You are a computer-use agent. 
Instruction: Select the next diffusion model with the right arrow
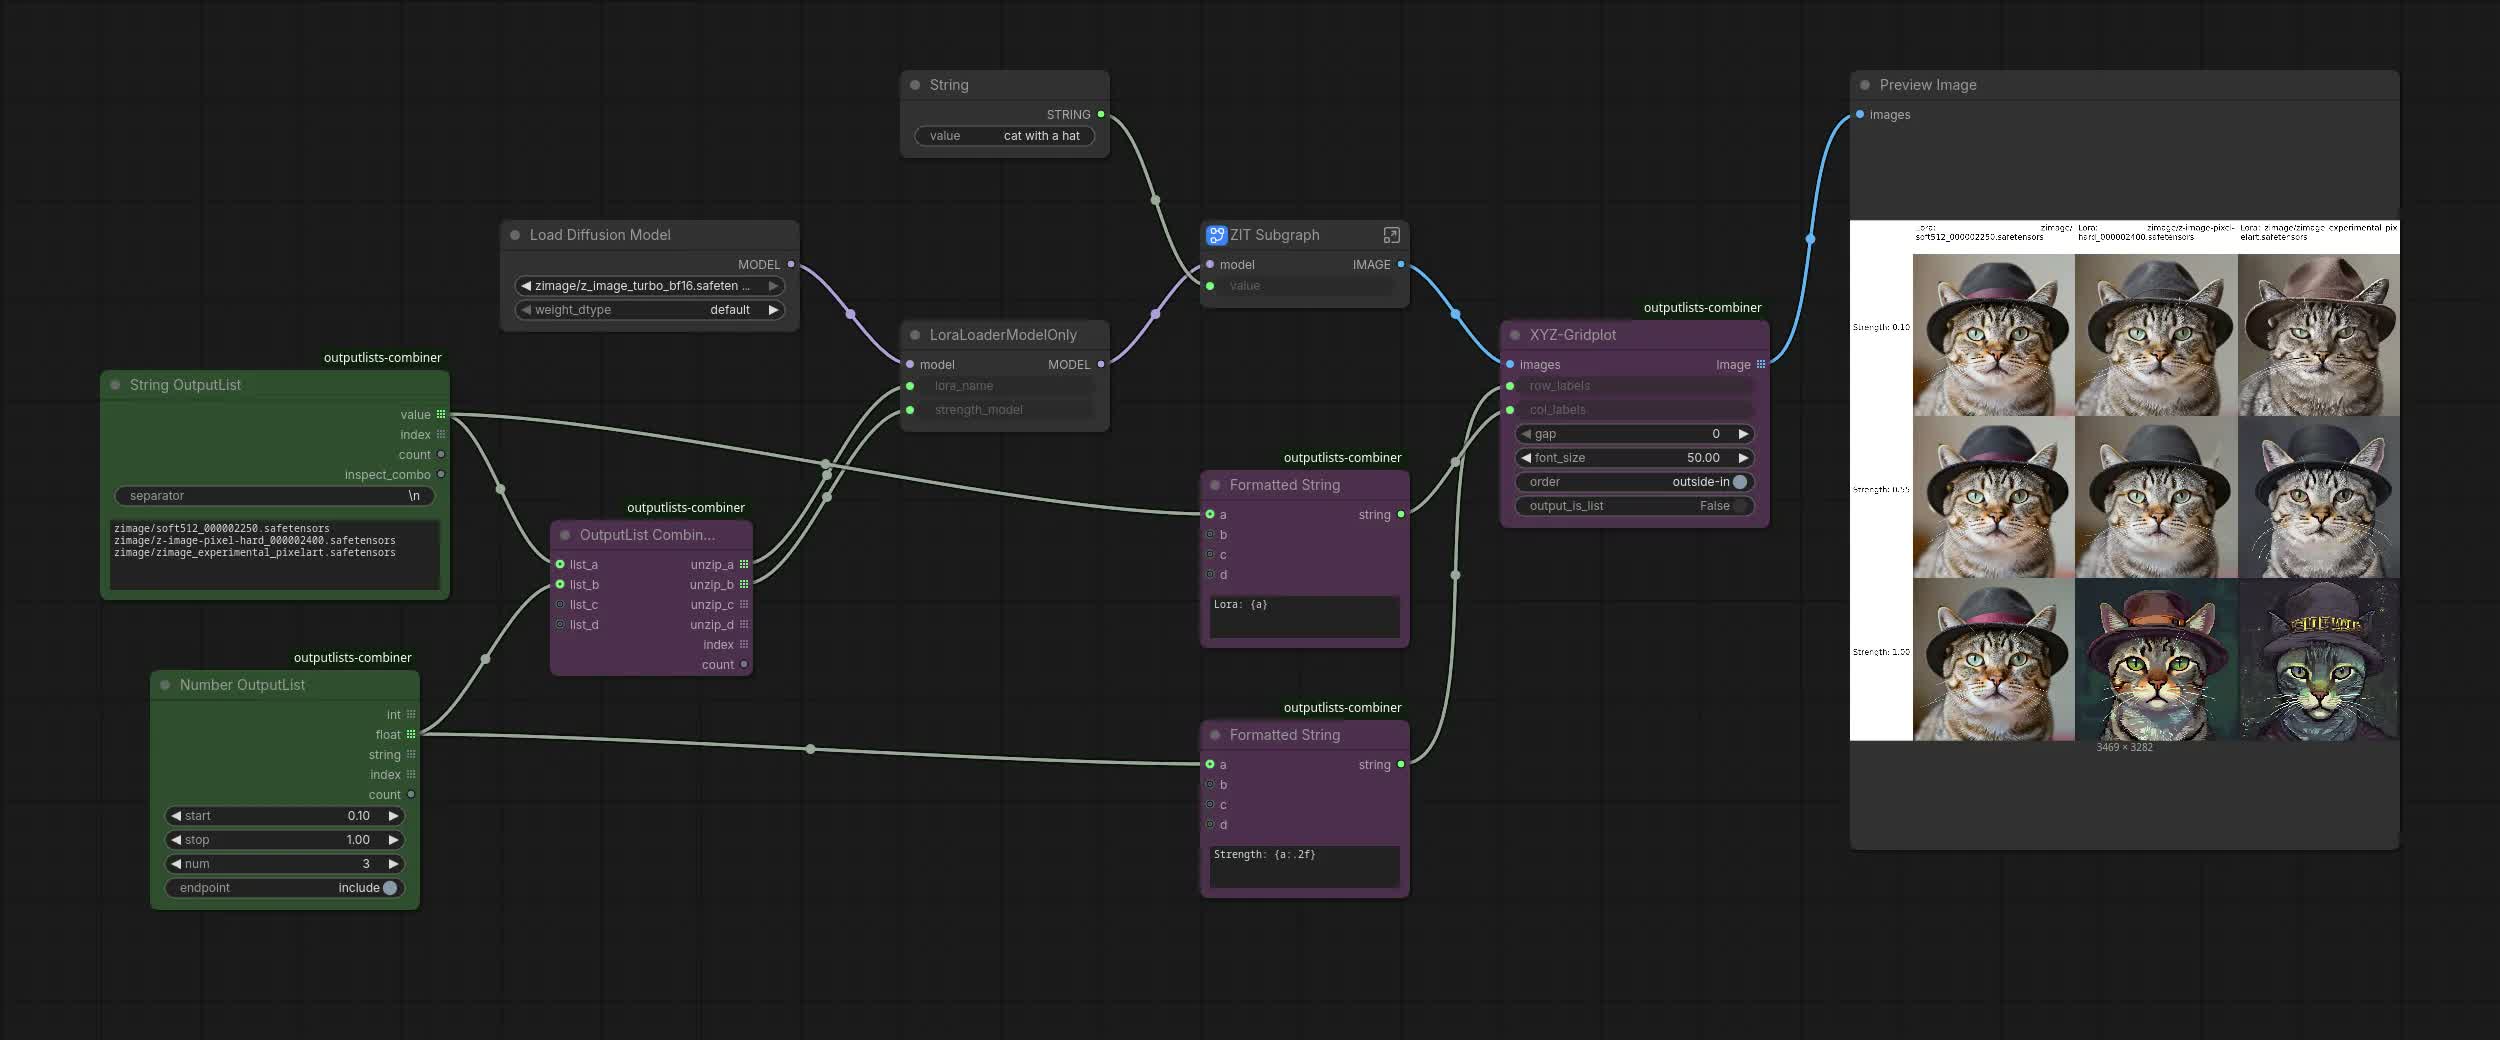pos(773,286)
